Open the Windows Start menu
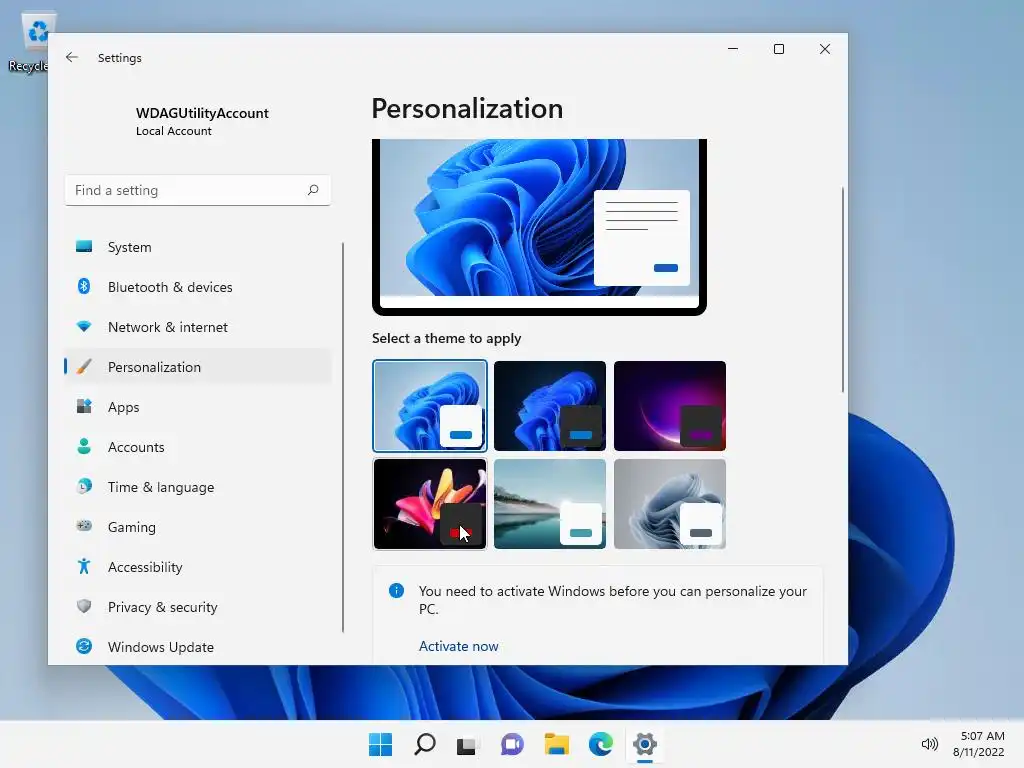1024x768 pixels. click(380, 744)
